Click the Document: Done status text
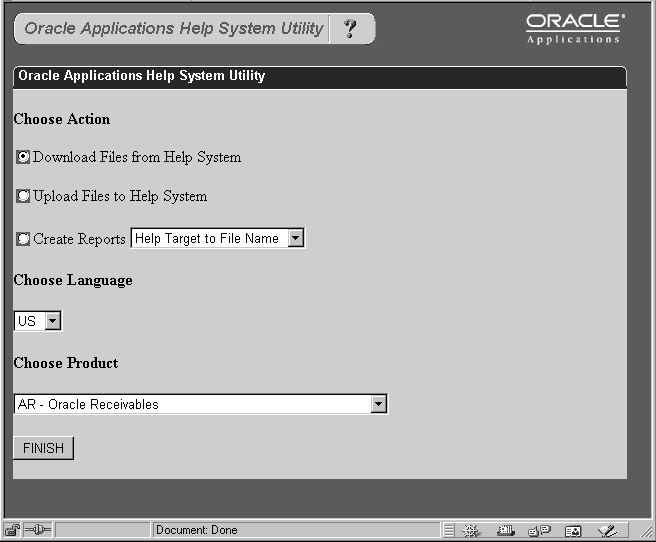 197,530
